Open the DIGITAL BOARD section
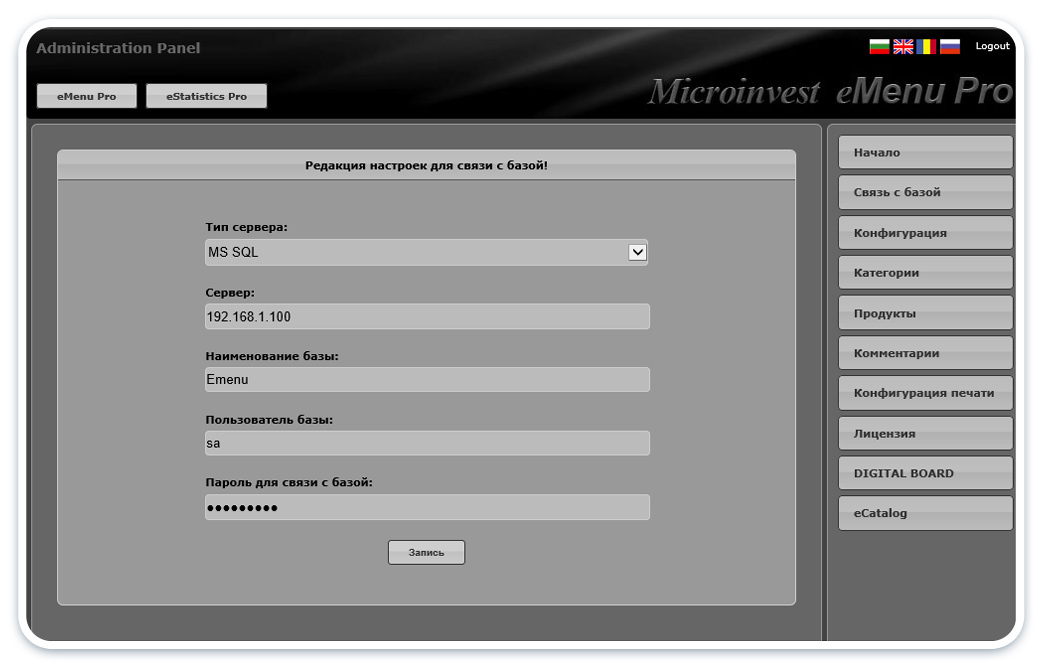 925,473
